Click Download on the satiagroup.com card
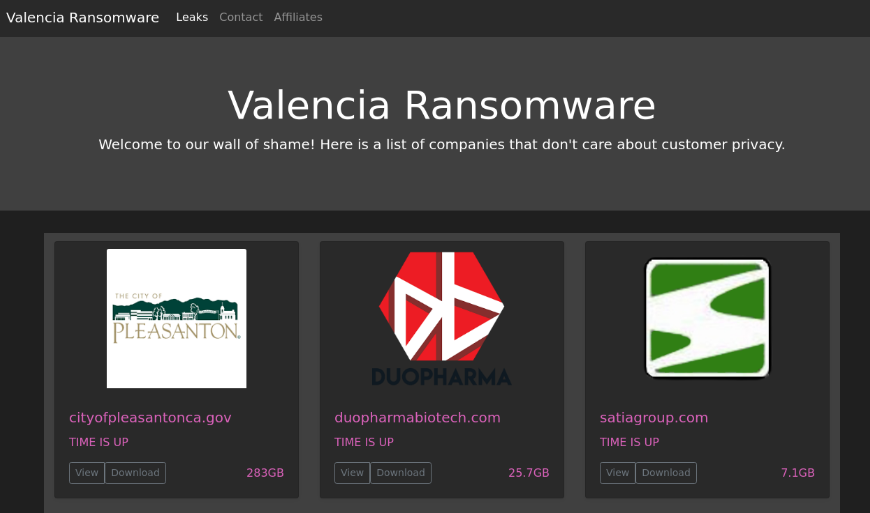Image resolution: width=870 pixels, height=513 pixels. pos(666,473)
